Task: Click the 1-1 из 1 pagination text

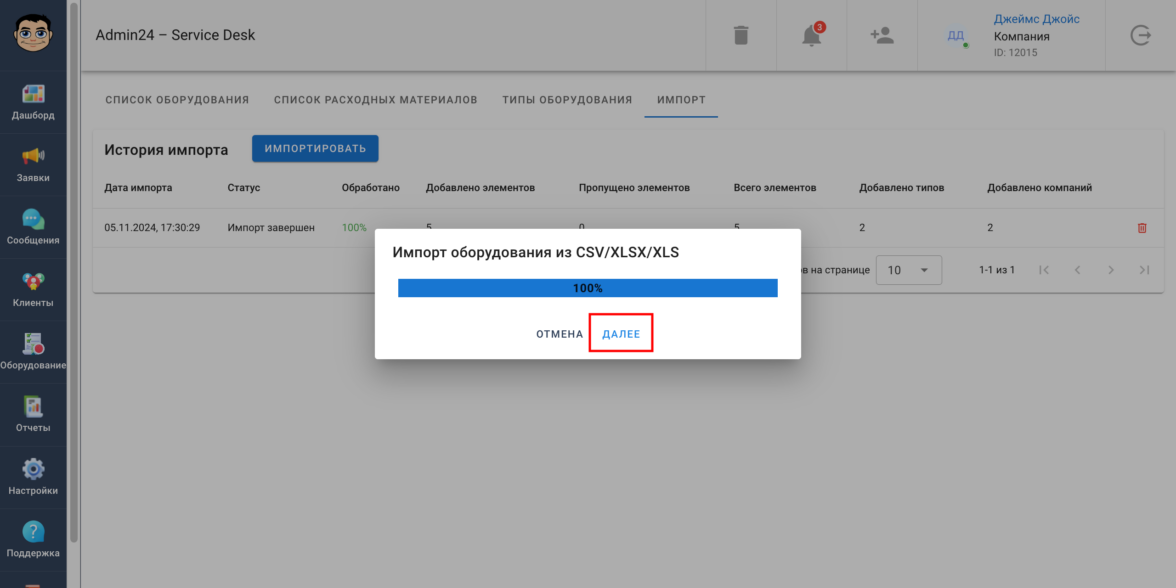Action: pos(997,269)
